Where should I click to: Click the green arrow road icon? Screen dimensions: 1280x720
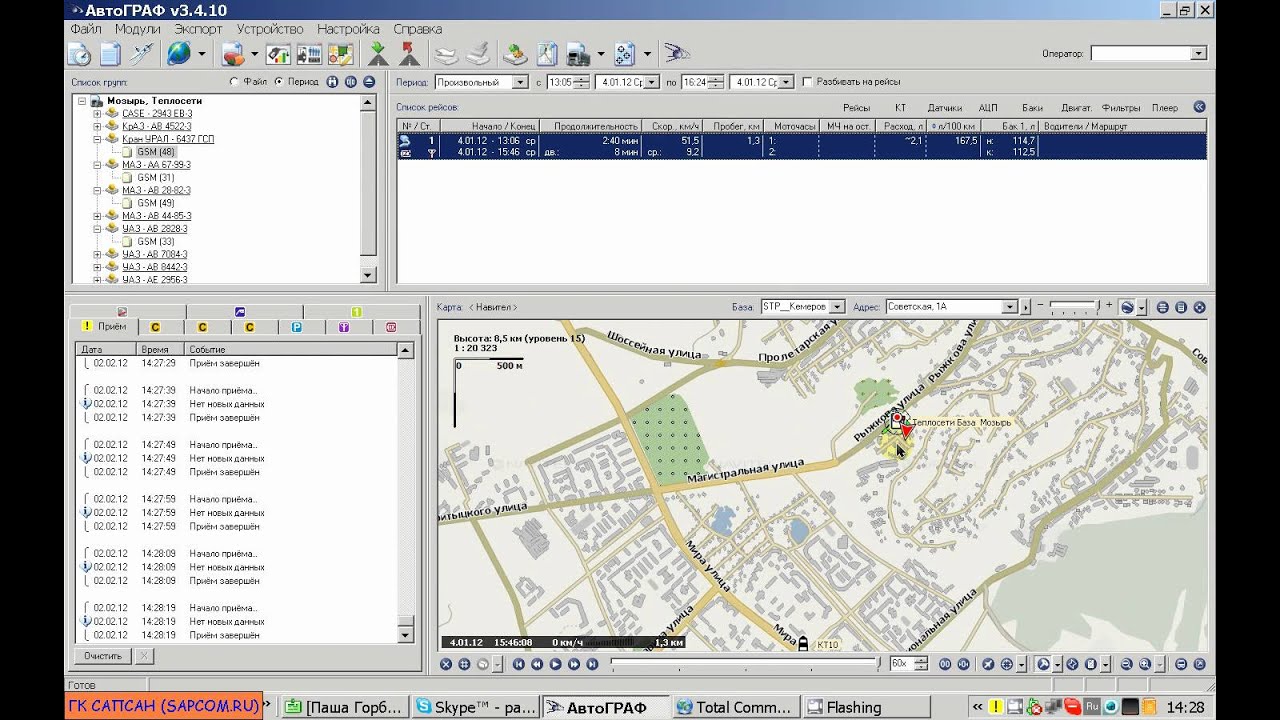[x=378, y=53]
